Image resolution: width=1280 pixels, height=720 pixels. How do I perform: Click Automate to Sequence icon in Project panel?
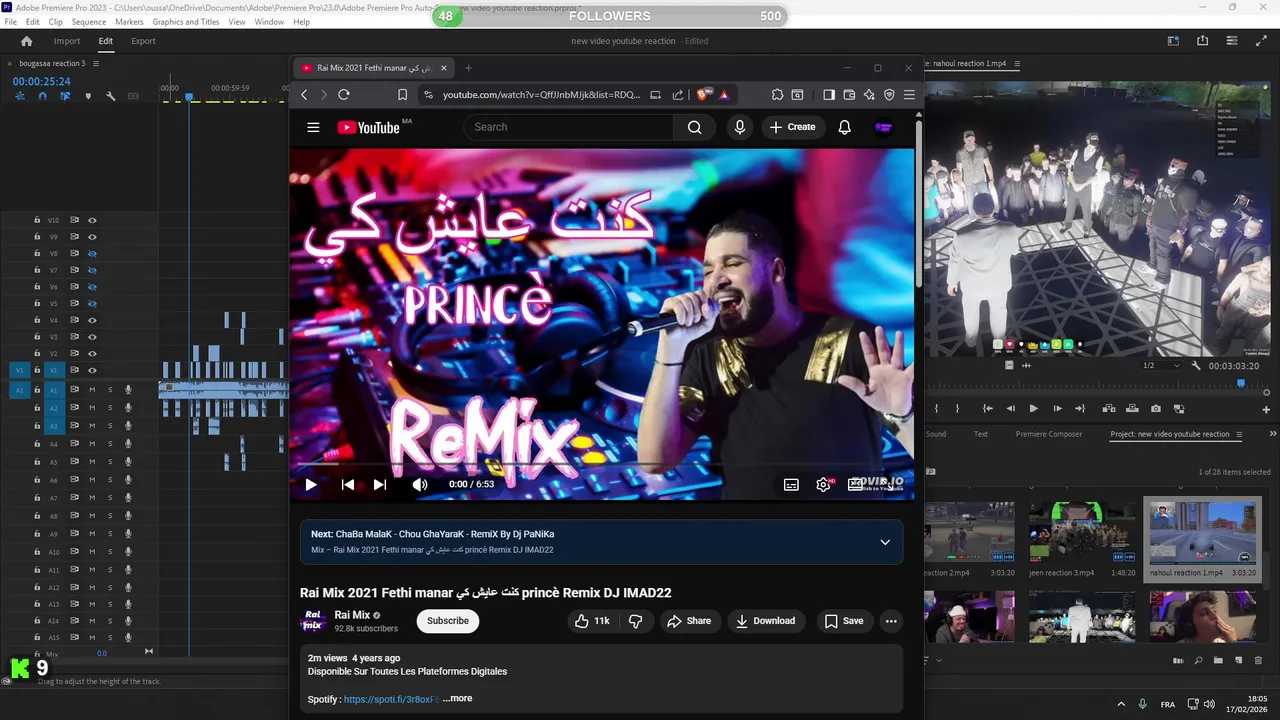click(x=1178, y=661)
